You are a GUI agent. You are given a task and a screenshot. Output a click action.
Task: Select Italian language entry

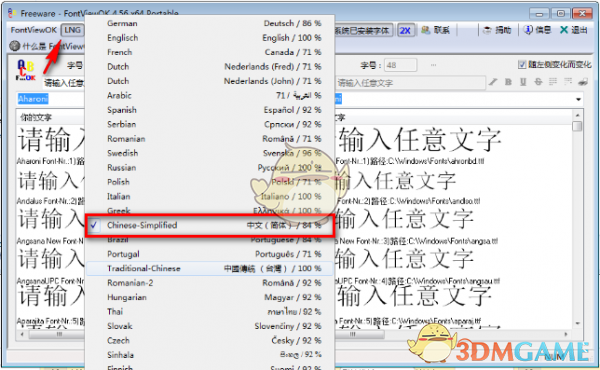click(x=210, y=196)
